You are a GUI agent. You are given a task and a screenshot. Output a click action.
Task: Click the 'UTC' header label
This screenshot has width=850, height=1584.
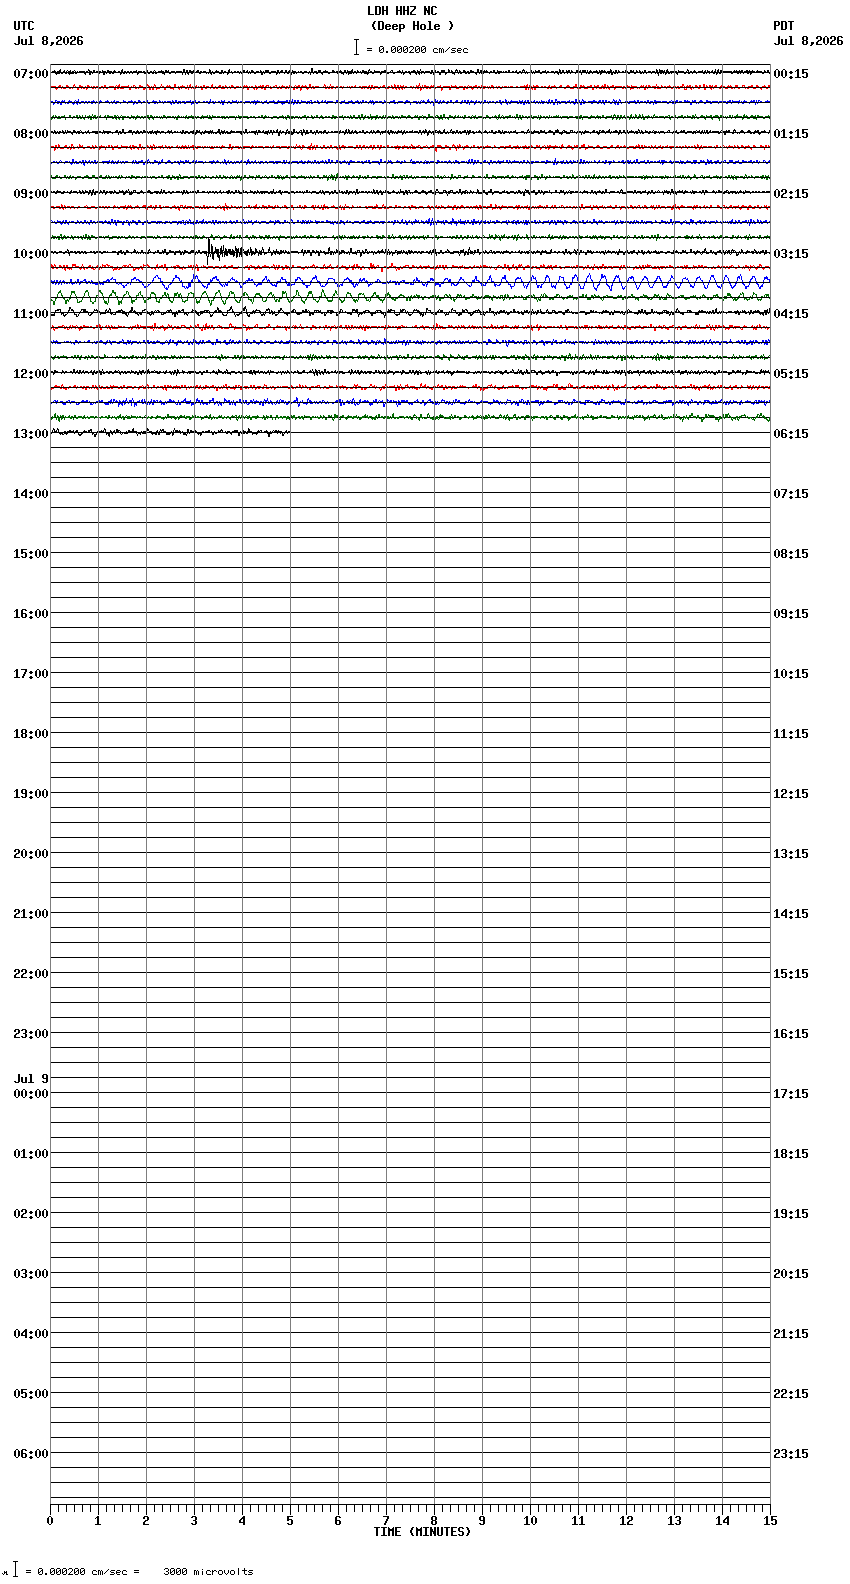pos(24,26)
